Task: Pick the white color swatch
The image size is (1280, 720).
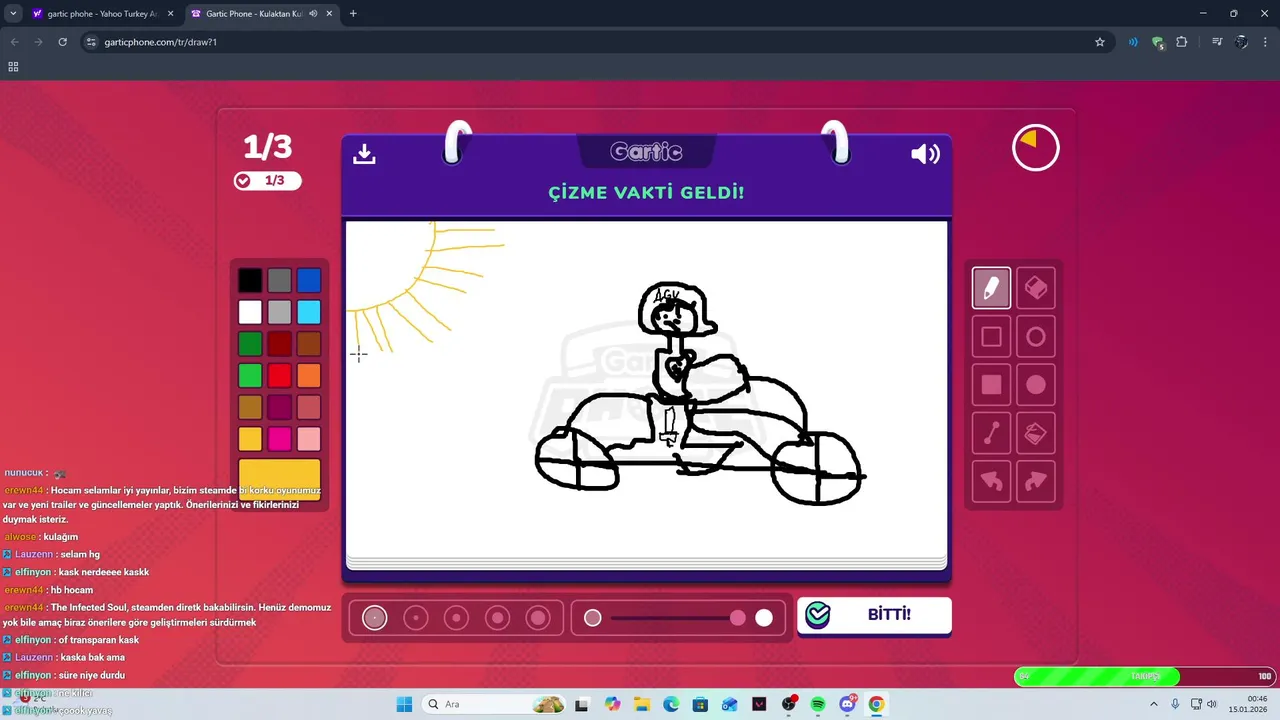Action: pyautogui.click(x=250, y=312)
